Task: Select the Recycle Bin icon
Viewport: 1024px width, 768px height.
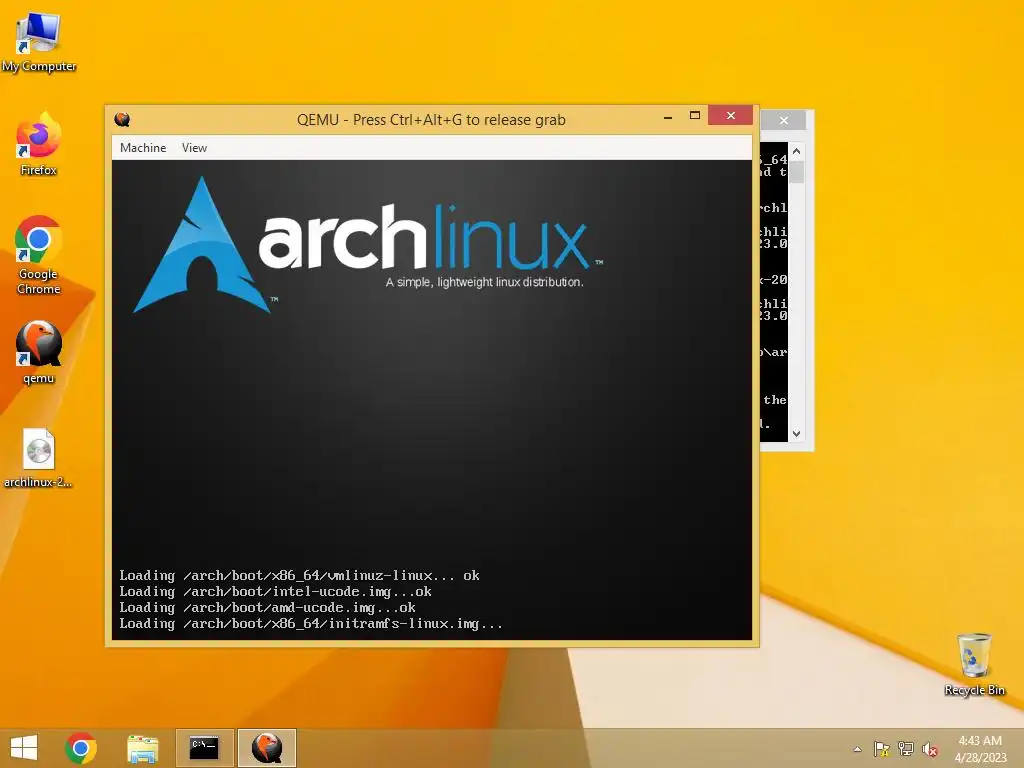Action: [x=974, y=664]
